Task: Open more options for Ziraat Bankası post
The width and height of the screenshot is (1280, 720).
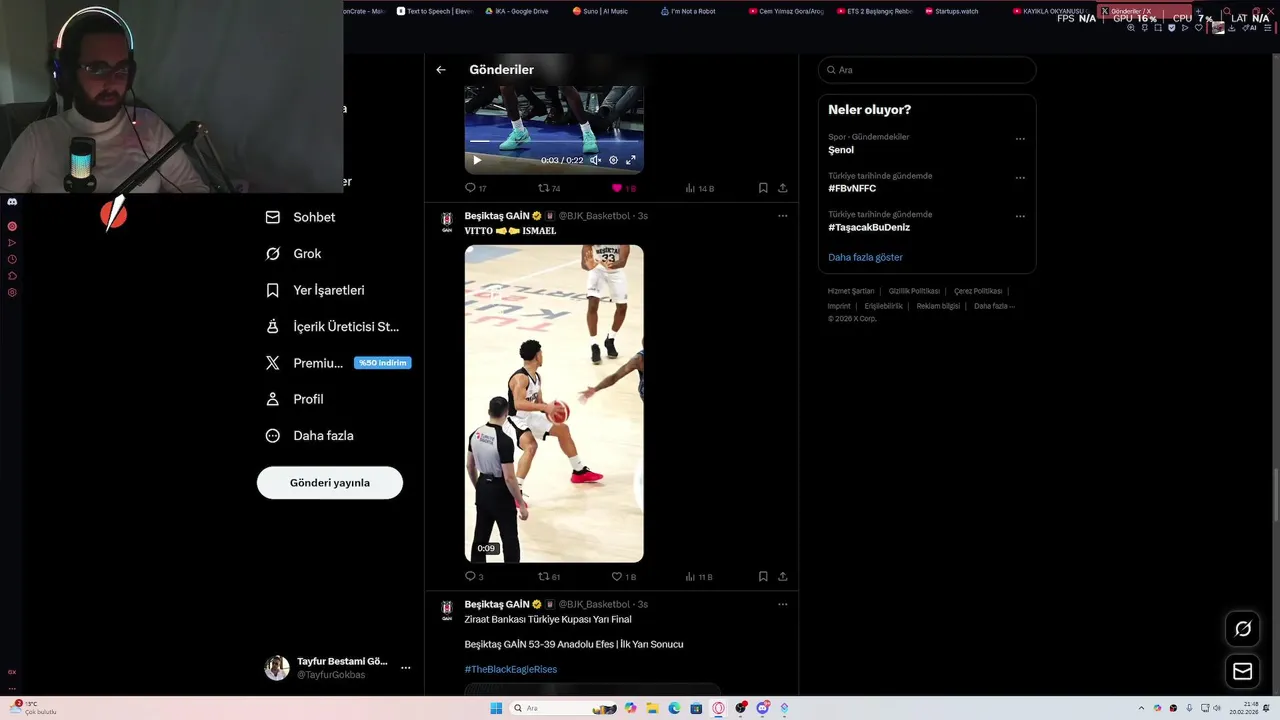Action: point(782,604)
